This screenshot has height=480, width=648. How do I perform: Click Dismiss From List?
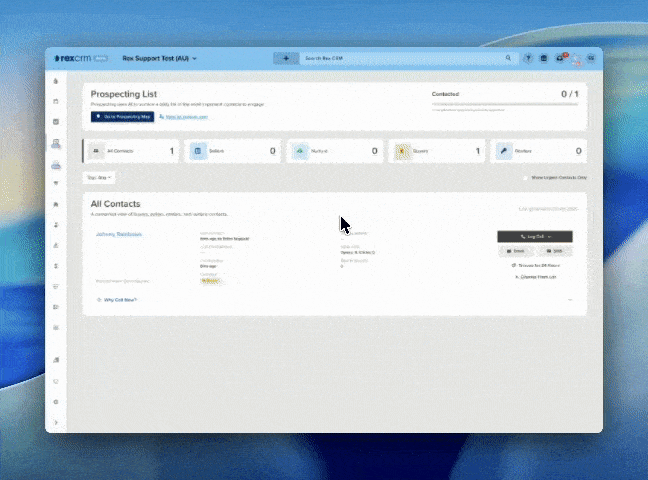(x=536, y=277)
